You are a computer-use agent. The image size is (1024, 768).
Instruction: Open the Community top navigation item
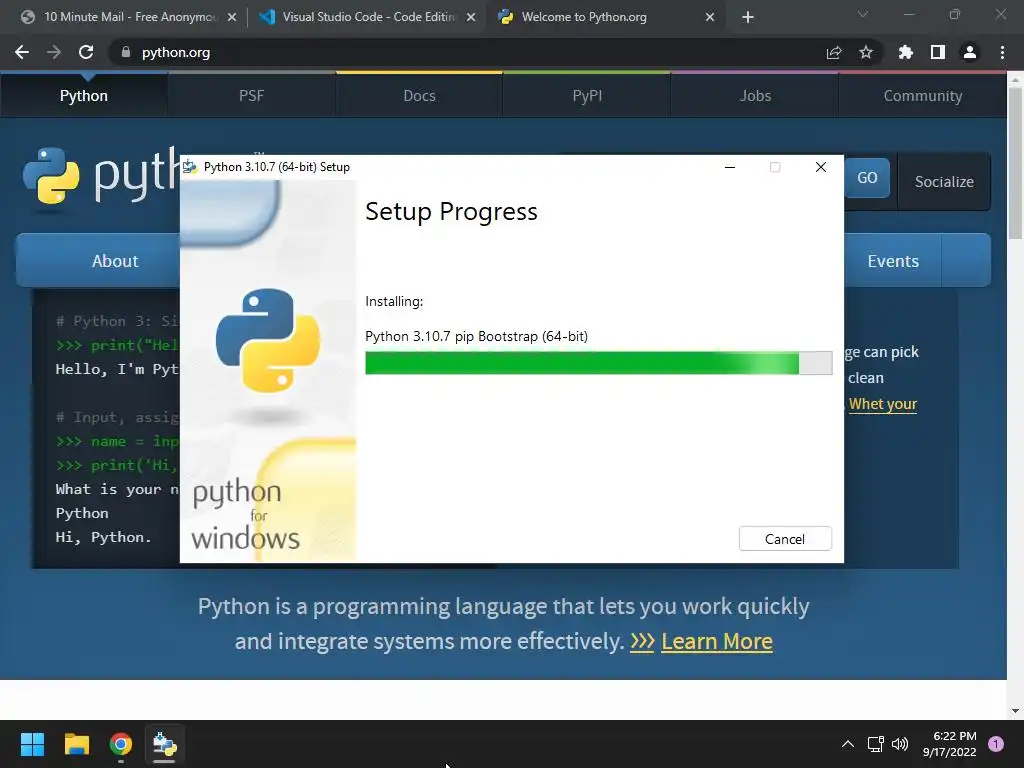coord(923,95)
